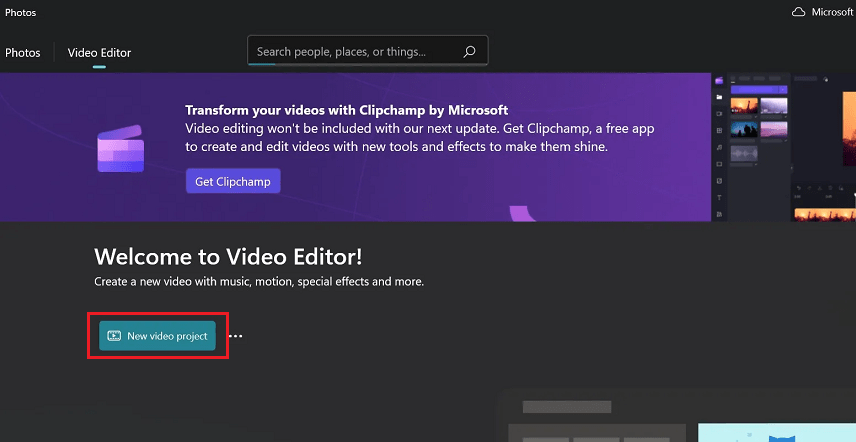Screen dimensions: 856x442
Task: Click the Transform your videos with Clipchamp headline
Action: [x=347, y=110]
